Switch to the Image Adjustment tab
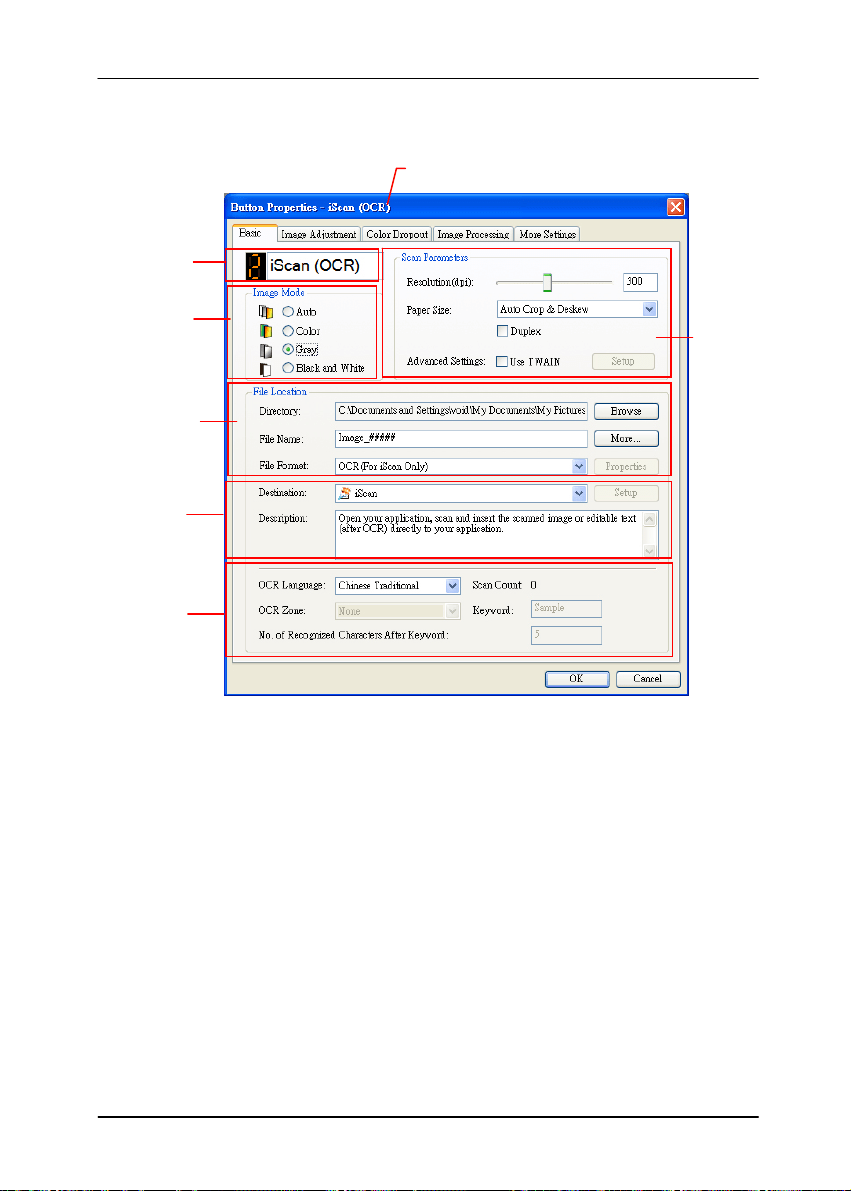 (318, 235)
